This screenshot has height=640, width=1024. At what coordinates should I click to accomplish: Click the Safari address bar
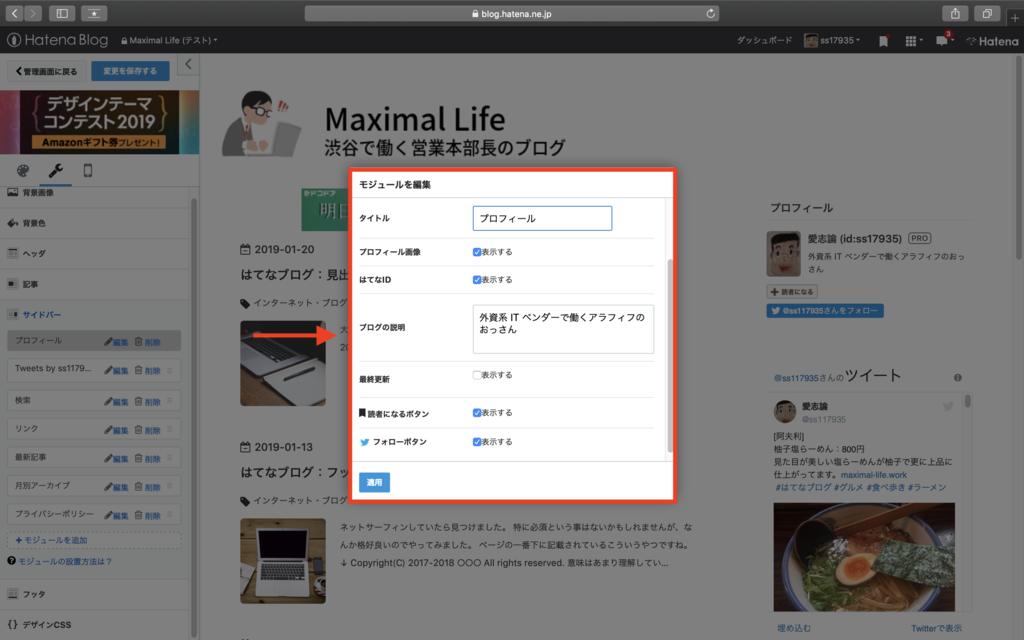point(511,13)
